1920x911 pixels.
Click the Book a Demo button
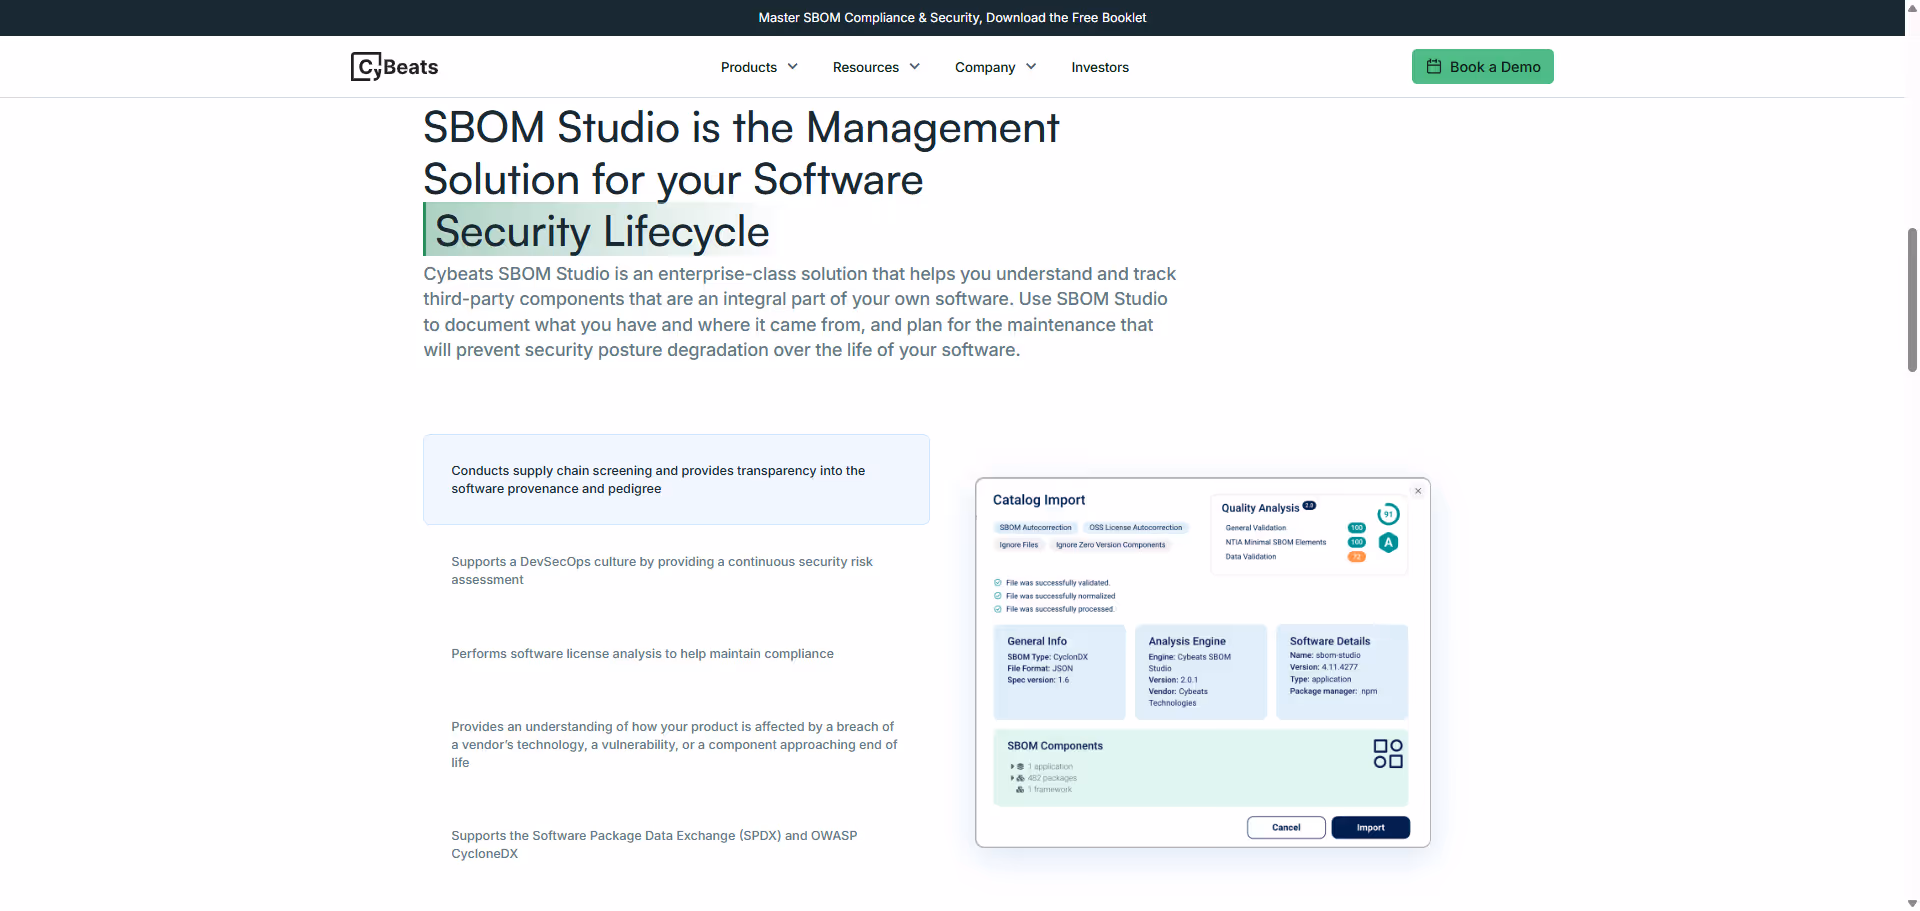pos(1482,66)
